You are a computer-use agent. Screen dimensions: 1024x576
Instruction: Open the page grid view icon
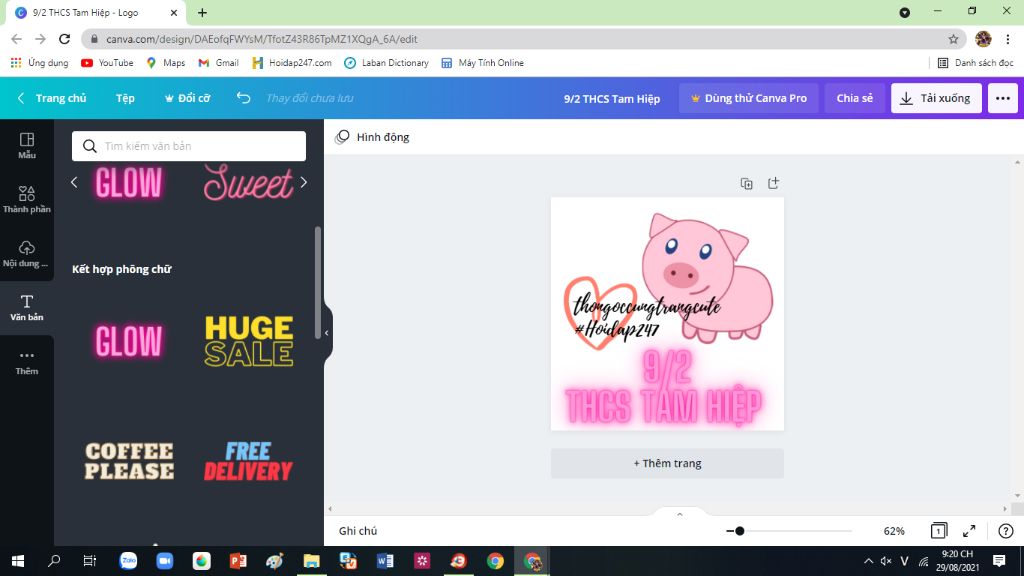pos(938,530)
